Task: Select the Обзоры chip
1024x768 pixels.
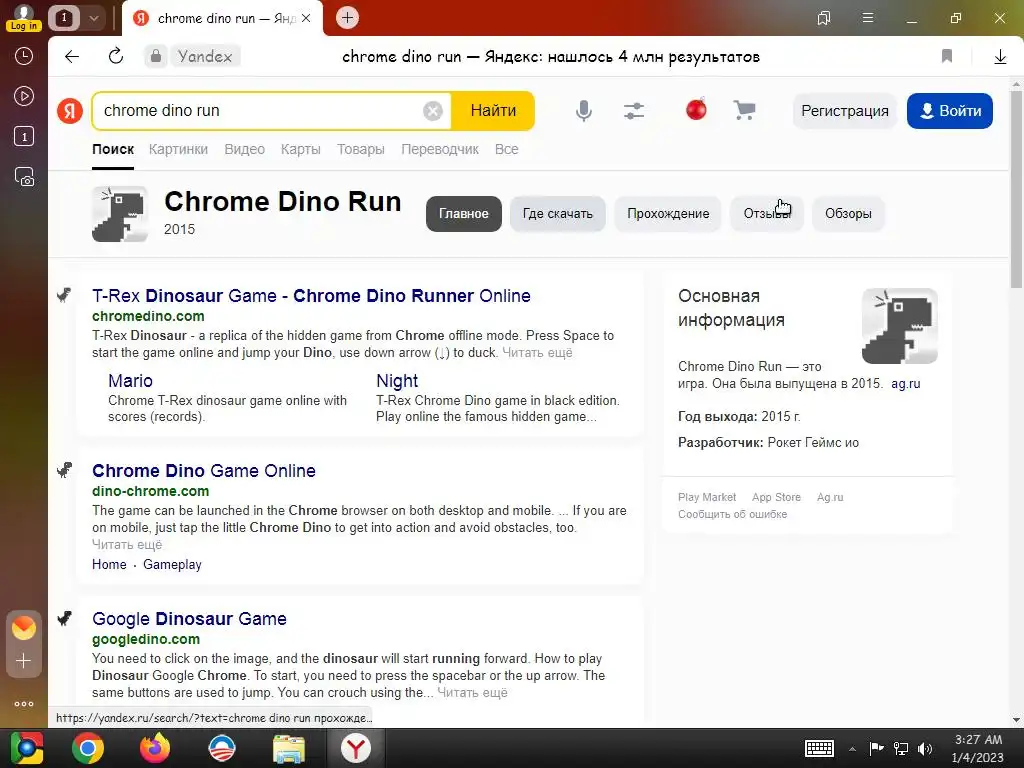Action: (x=848, y=214)
